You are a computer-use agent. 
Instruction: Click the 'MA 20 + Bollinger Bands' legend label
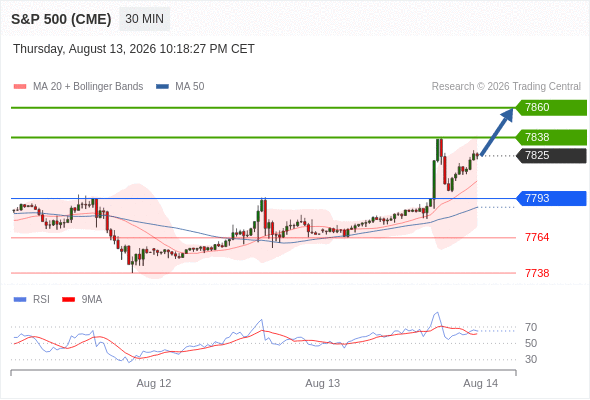click(x=88, y=87)
